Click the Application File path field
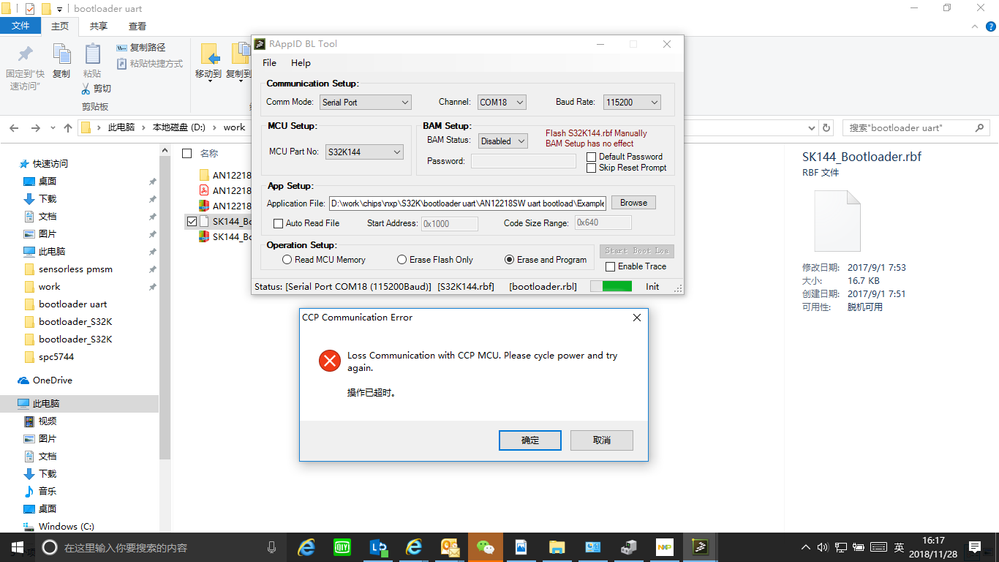The height and width of the screenshot is (562, 999). 468,203
